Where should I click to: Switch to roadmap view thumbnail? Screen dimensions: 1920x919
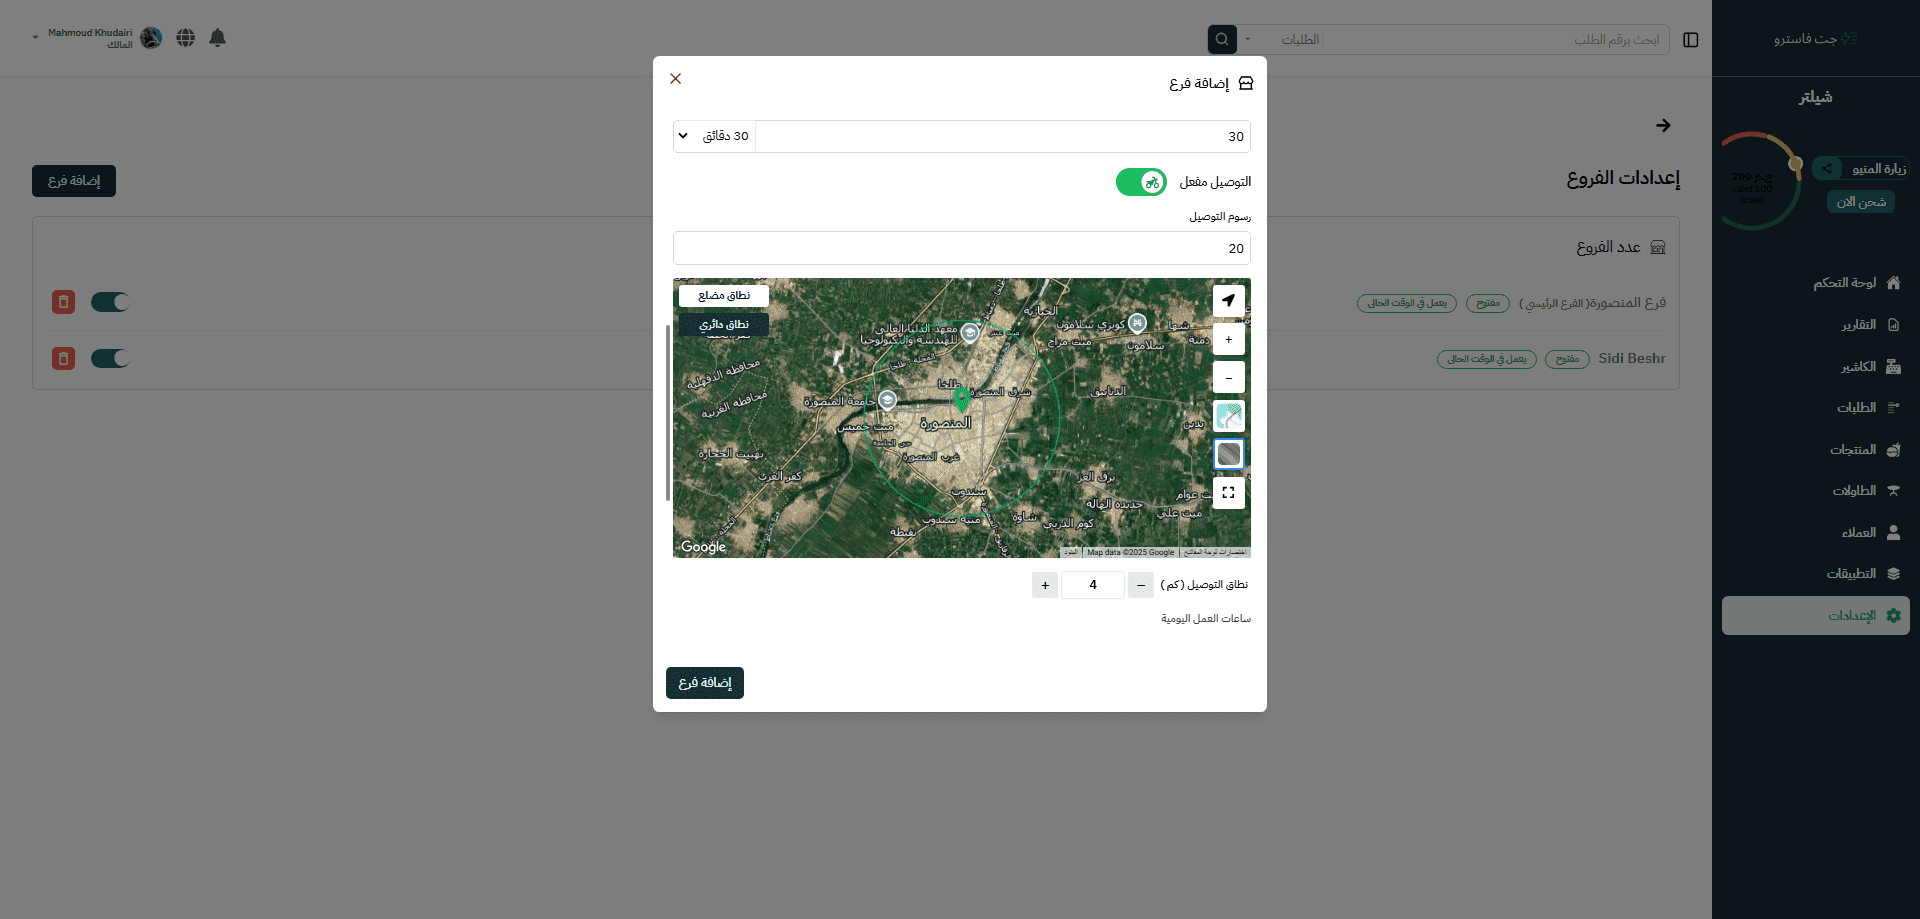click(1228, 416)
